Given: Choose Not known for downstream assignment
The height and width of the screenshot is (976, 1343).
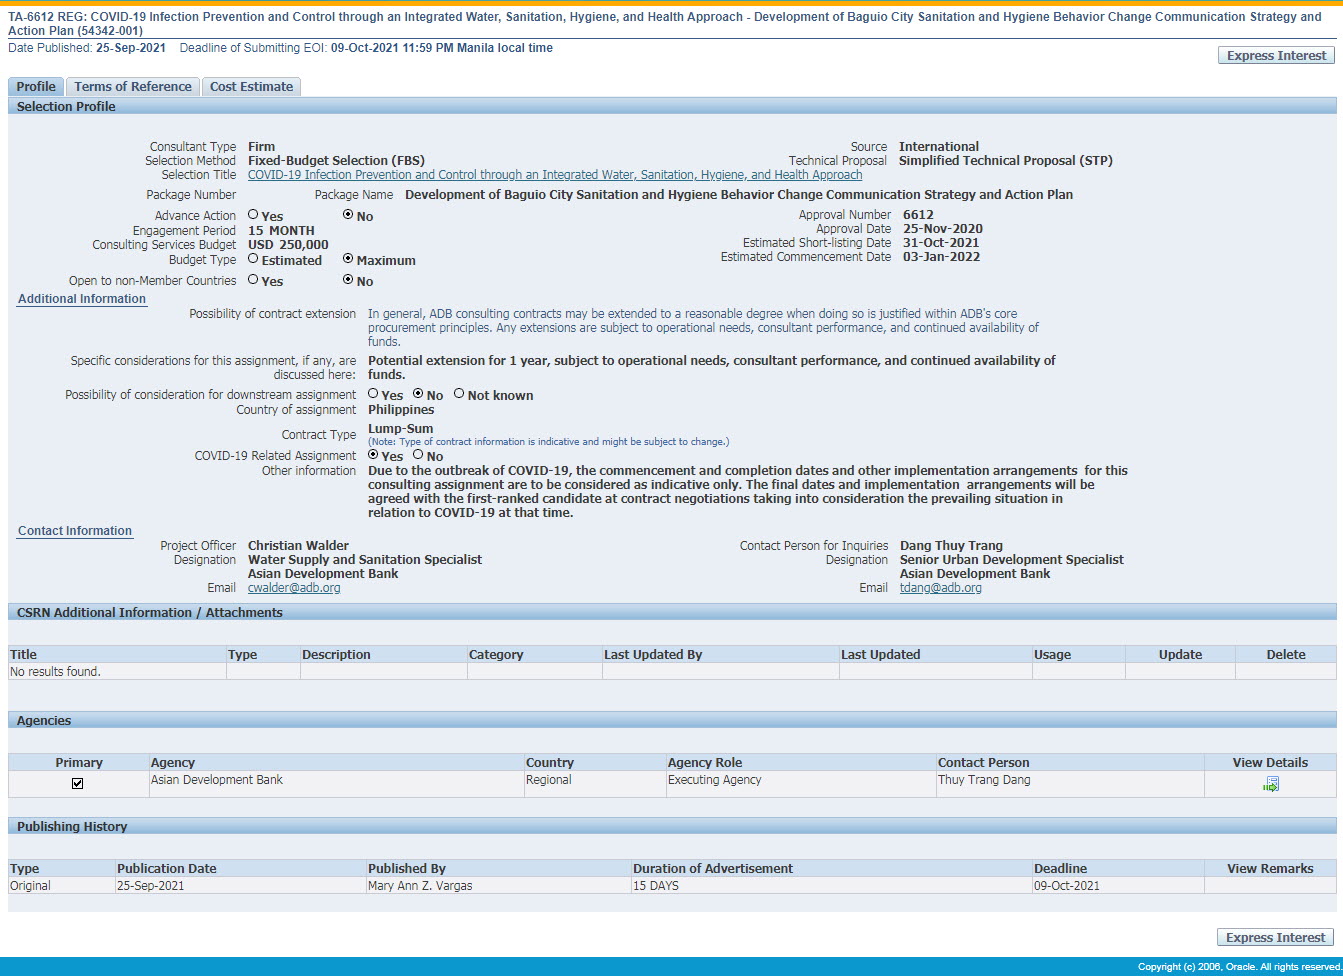Looking at the screenshot, I should point(459,394).
